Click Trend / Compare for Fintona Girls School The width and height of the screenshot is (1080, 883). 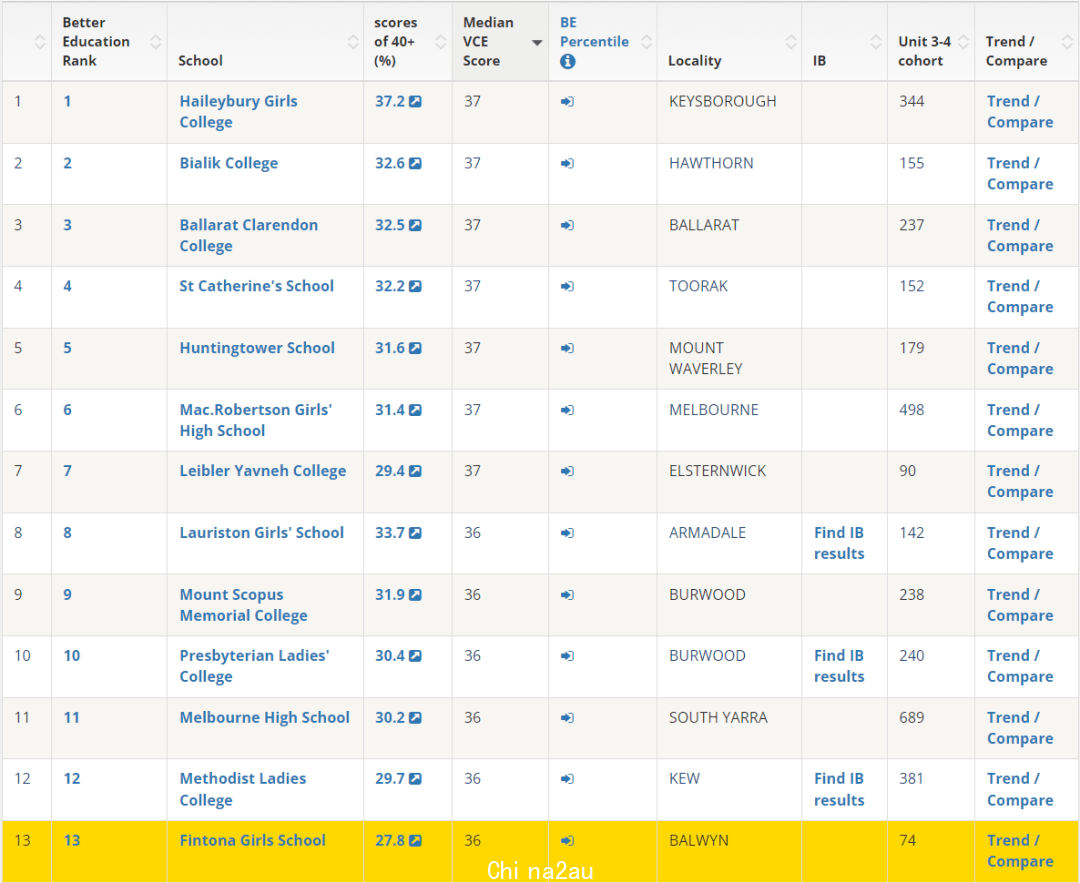[1020, 851]
